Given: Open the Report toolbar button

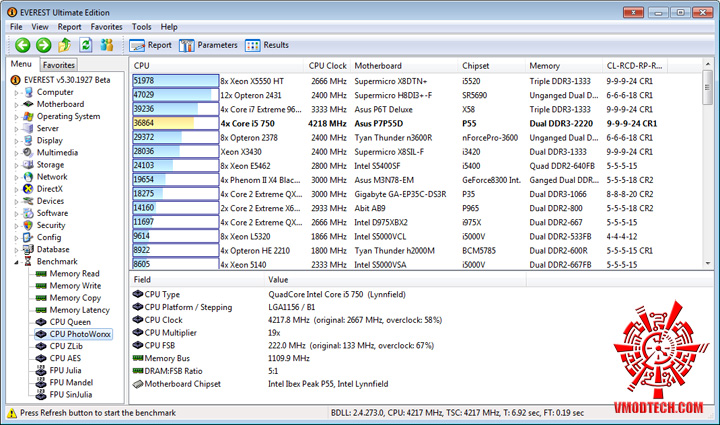Looking at the screenshot, I should pyautogui.click(x=150, y=45).
